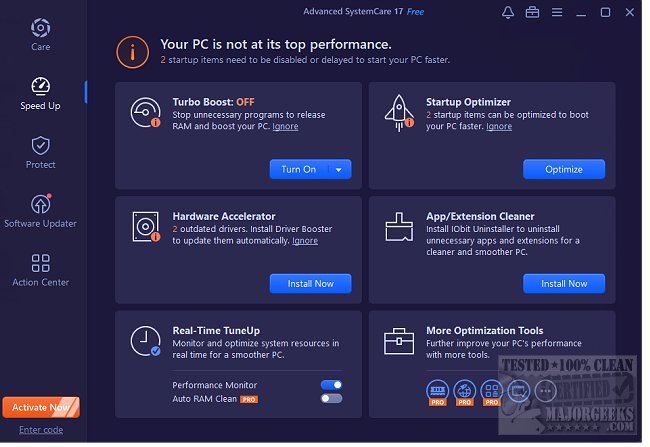Image resolution: width=650 pixels, height=447 pixels.
Task: Maximize the Advanced SystemCare window
Action: click(x=605, y=12)
